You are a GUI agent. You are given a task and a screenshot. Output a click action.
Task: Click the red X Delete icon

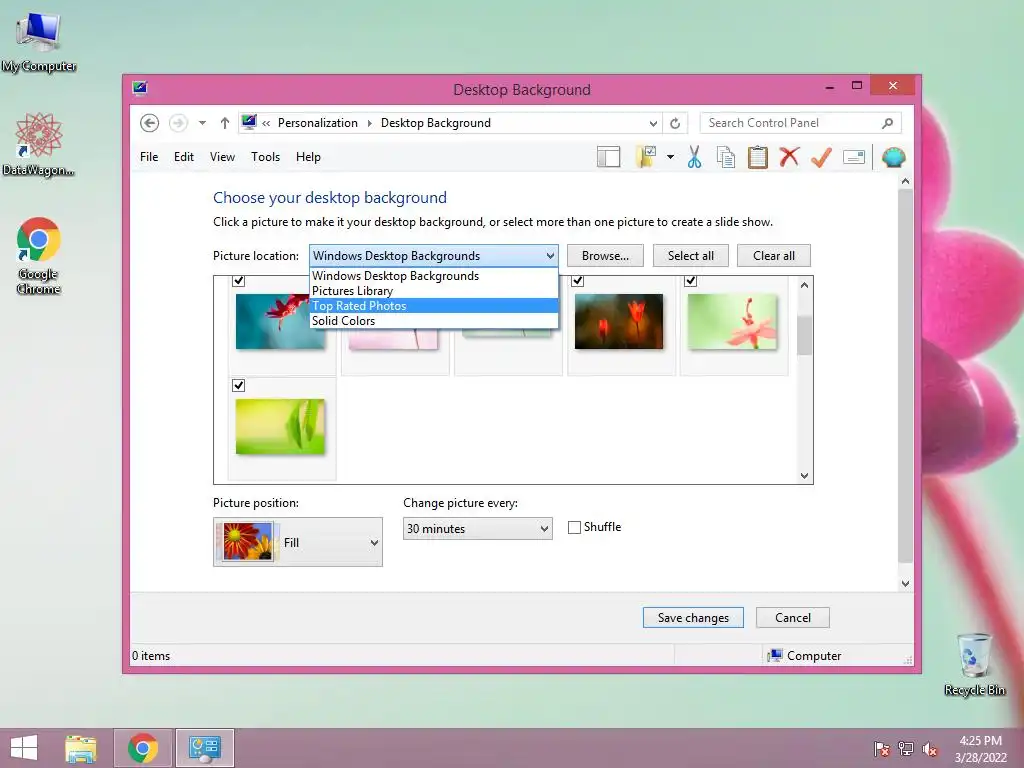click(789, 157)
